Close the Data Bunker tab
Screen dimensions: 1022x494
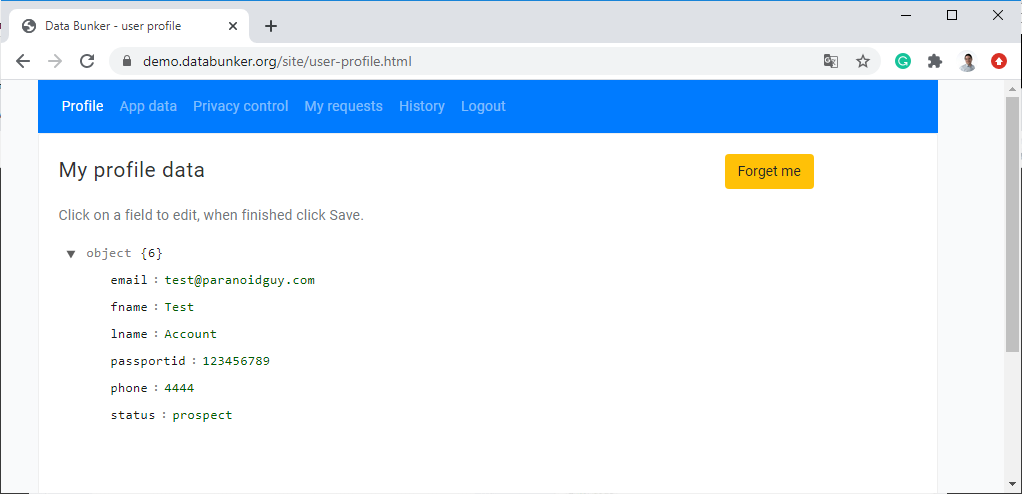point(233,26)
